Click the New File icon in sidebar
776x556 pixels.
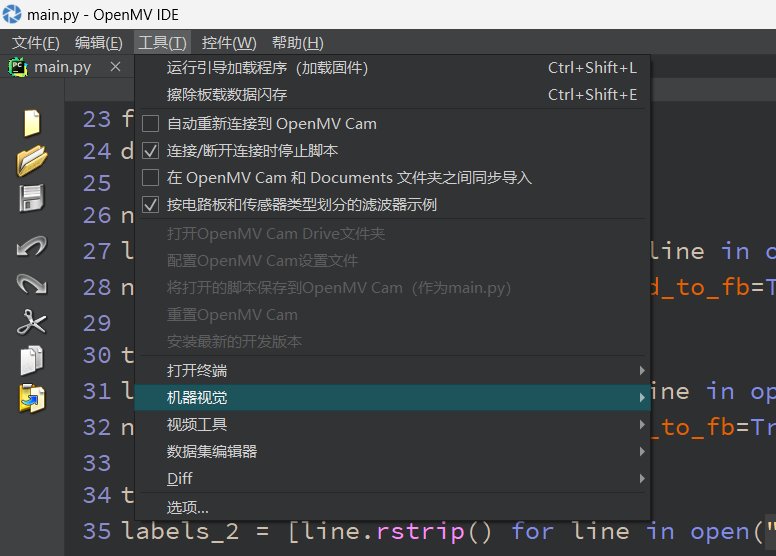[x=32, y=122]
